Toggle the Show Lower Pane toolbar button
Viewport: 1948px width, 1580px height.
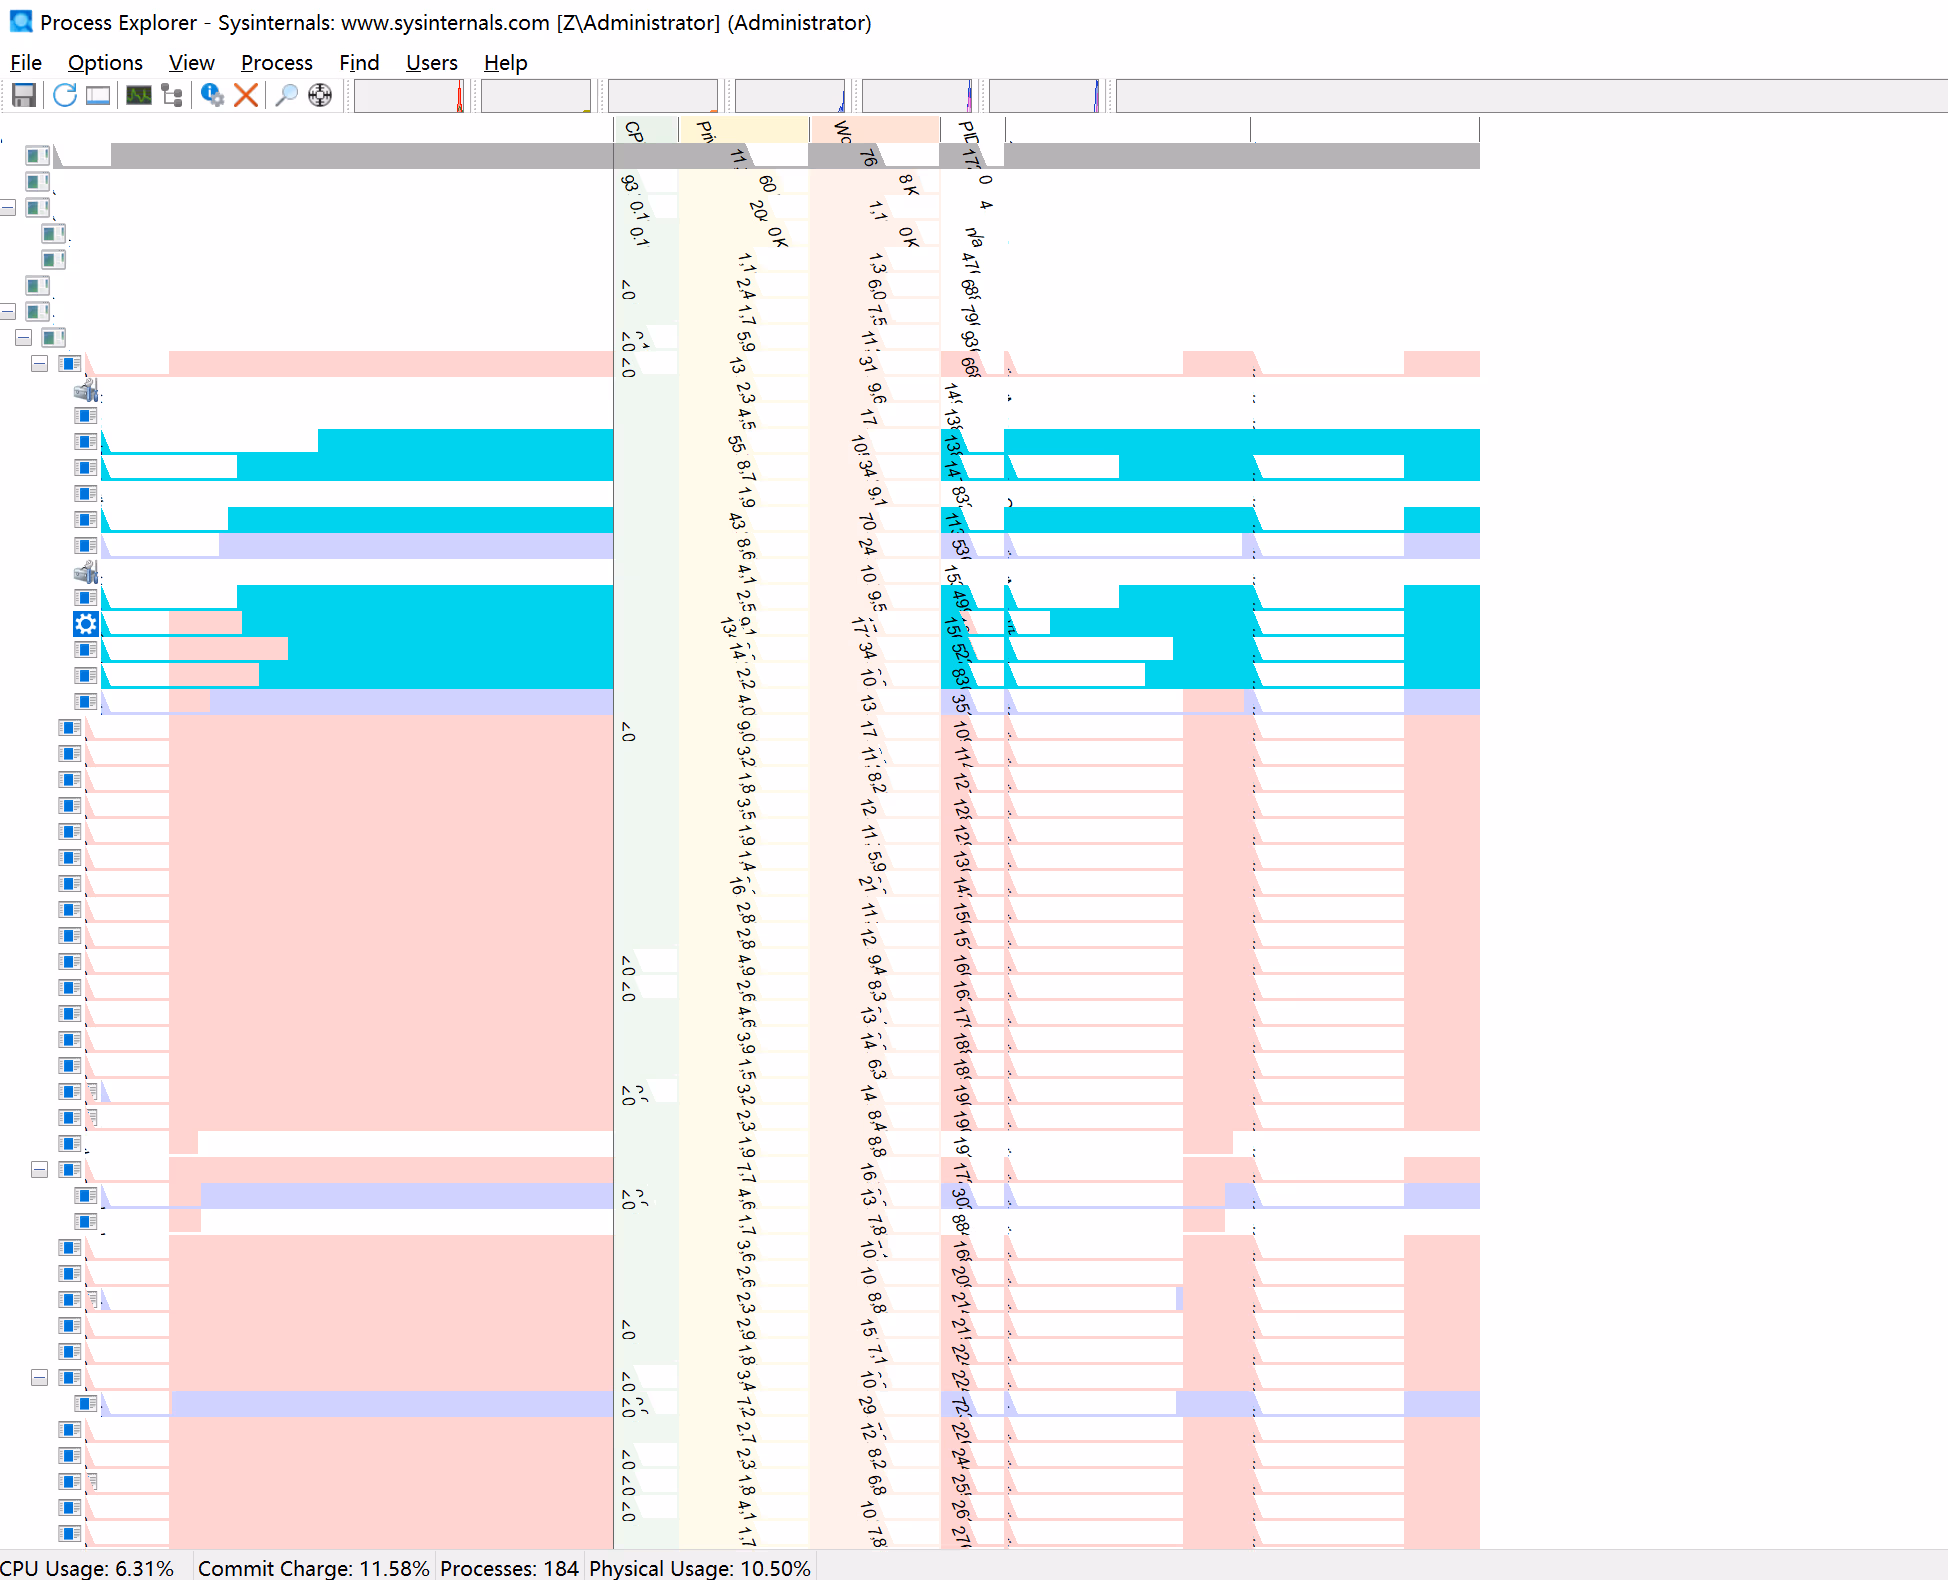98,95
